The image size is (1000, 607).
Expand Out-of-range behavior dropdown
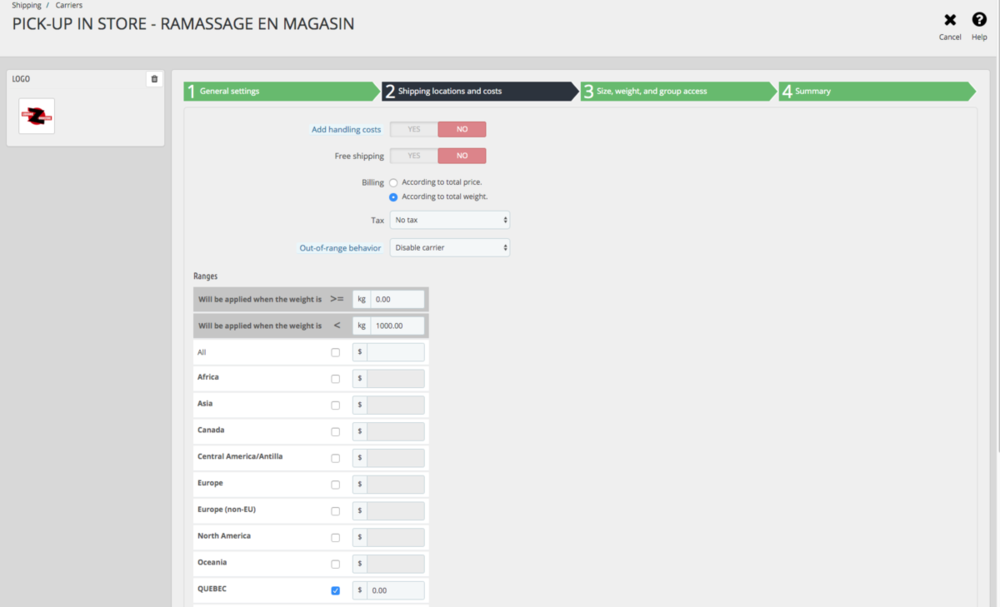(x=449, y=248)
